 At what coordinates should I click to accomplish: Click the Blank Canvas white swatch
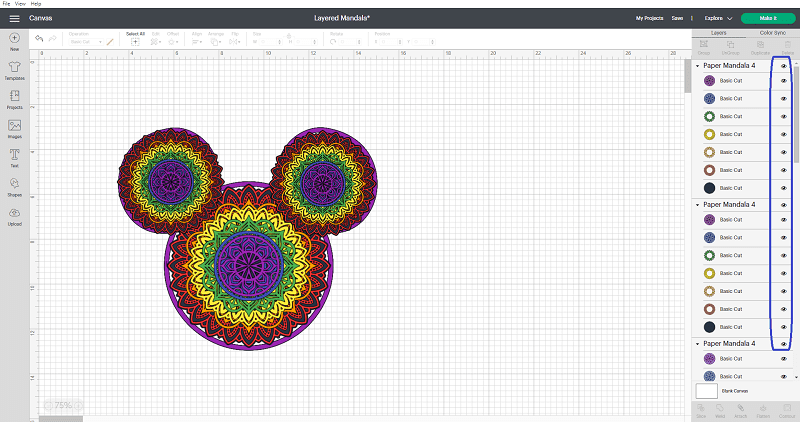coord(707,391)
